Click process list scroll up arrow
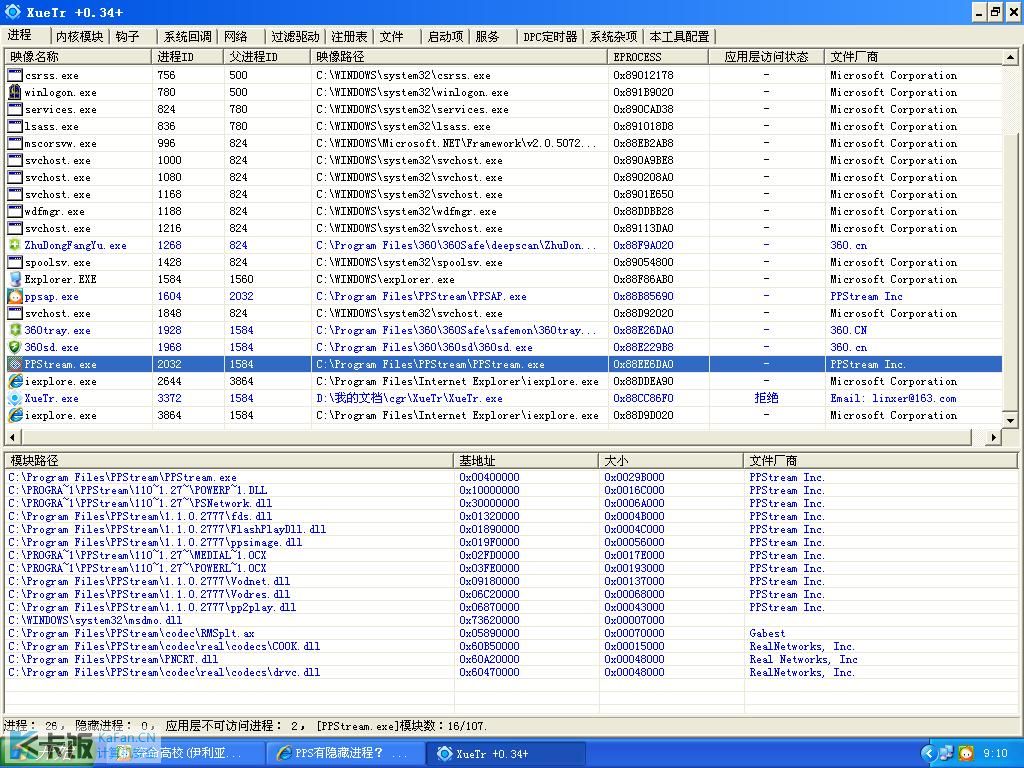The height and width of the screenshot is (768, 1024). pos(1010,57)
